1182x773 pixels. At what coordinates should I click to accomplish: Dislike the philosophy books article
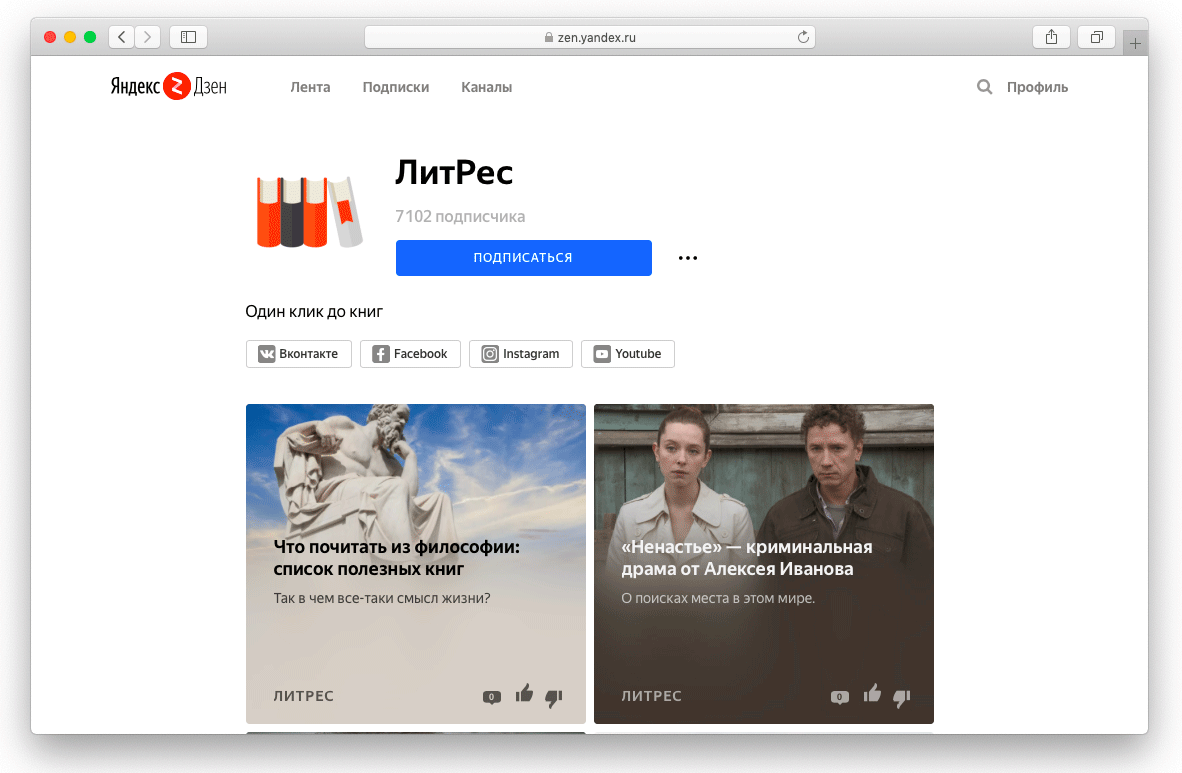[x=553, y=698]
